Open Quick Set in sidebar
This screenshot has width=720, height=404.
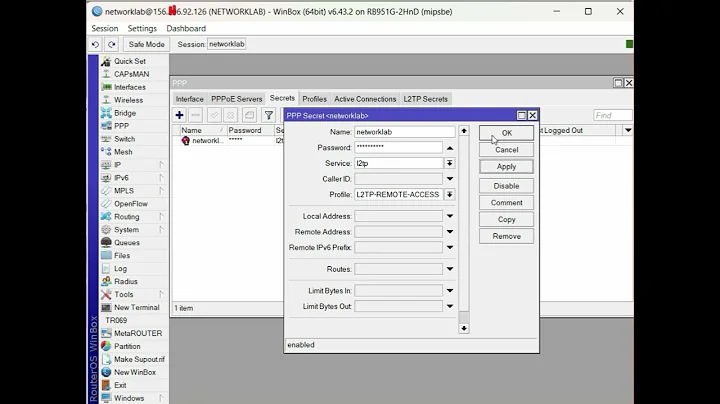click(130, 61)
